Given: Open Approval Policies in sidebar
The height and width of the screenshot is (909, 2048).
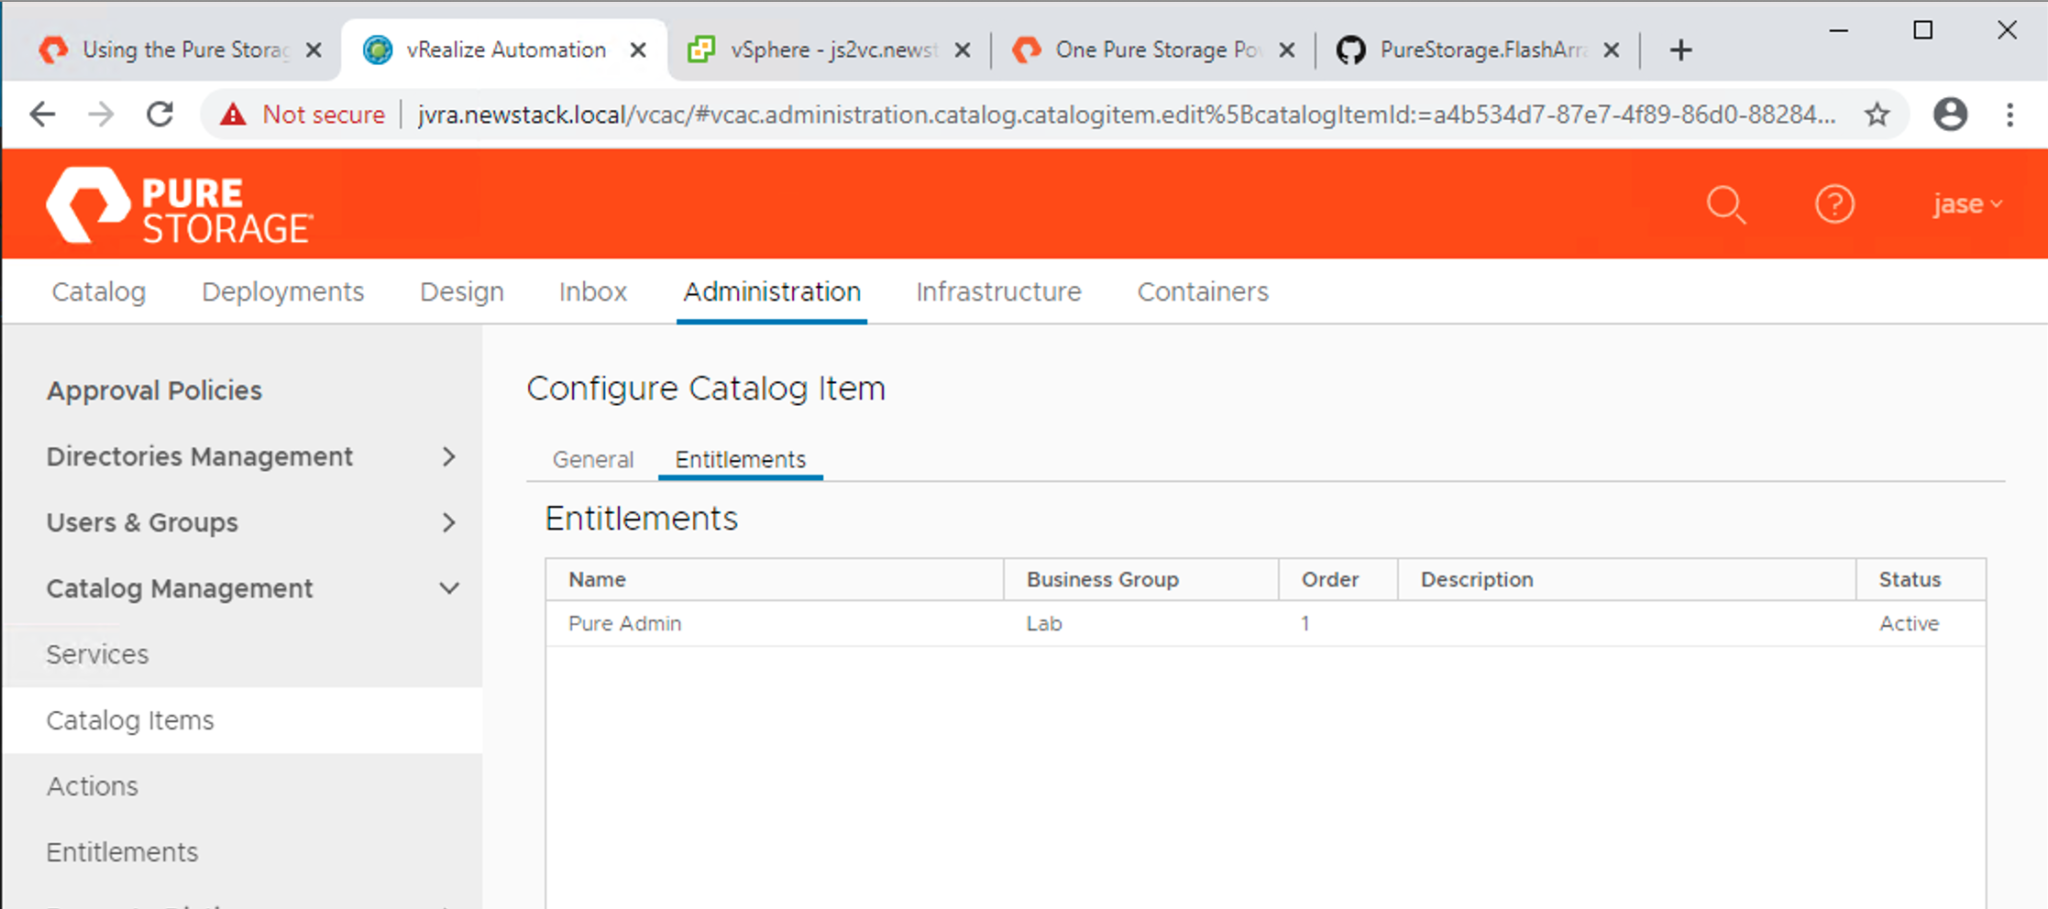Looking at the screenshot, I should coord(154,391).
